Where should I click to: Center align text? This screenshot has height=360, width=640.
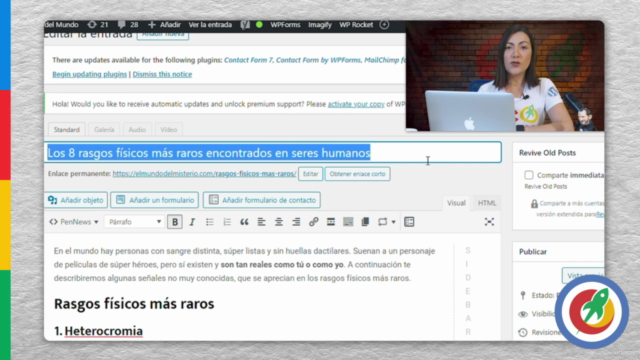click(279, 222)
